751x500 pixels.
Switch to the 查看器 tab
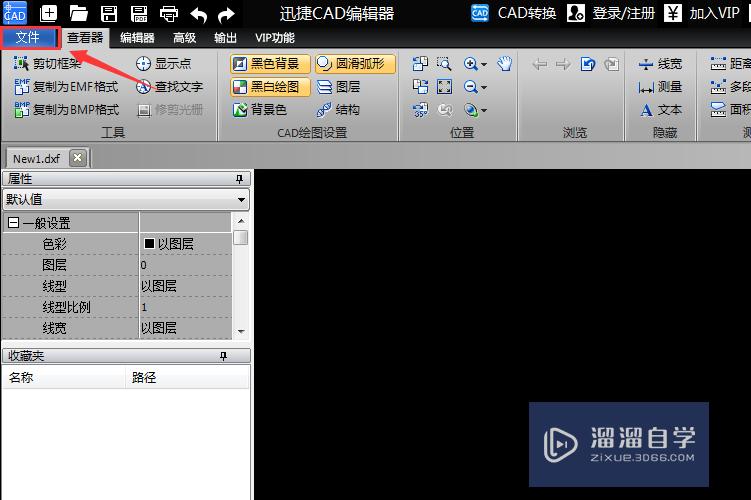tap(85, 37)
